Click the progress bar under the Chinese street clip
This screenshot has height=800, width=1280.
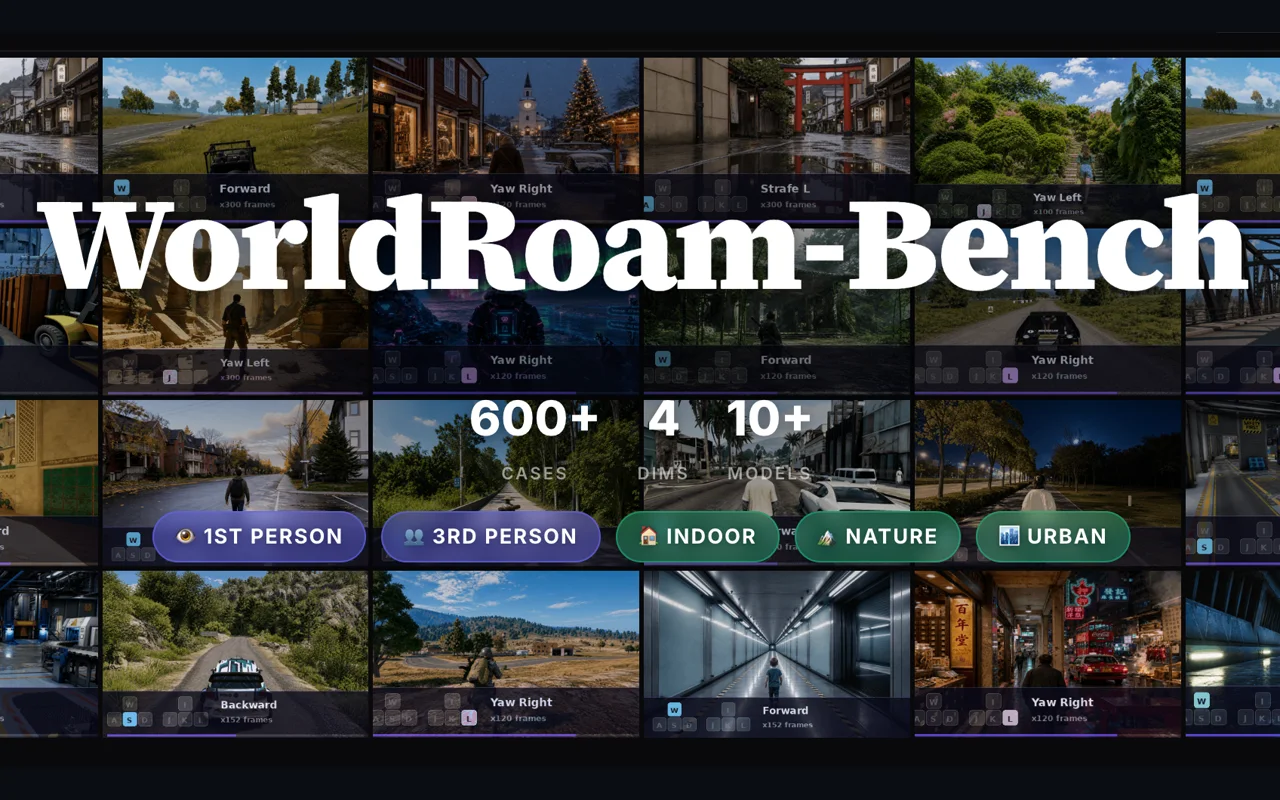point(1048,735)
